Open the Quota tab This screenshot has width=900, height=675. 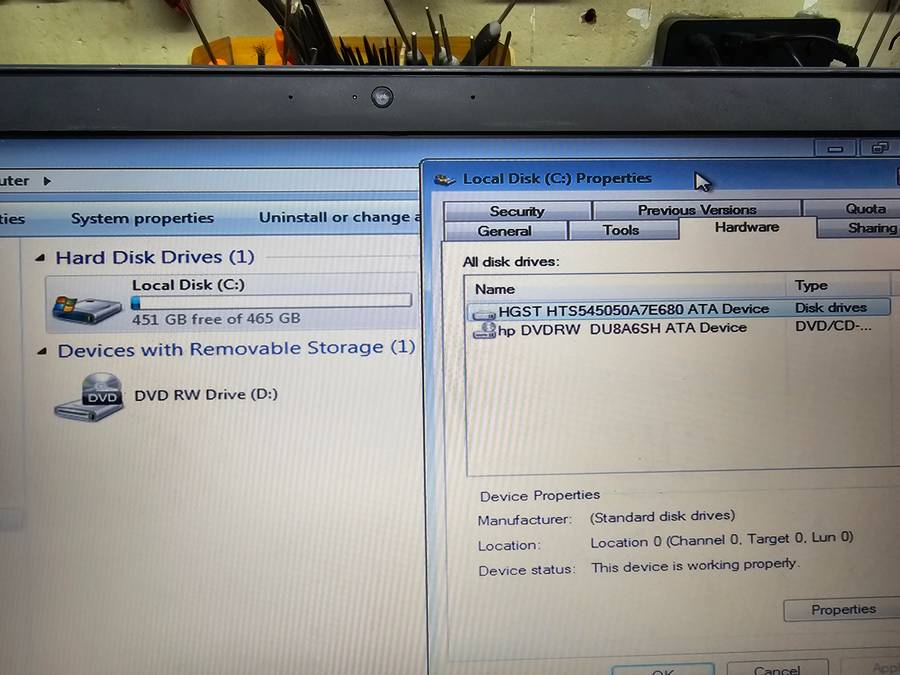[865, 209]
